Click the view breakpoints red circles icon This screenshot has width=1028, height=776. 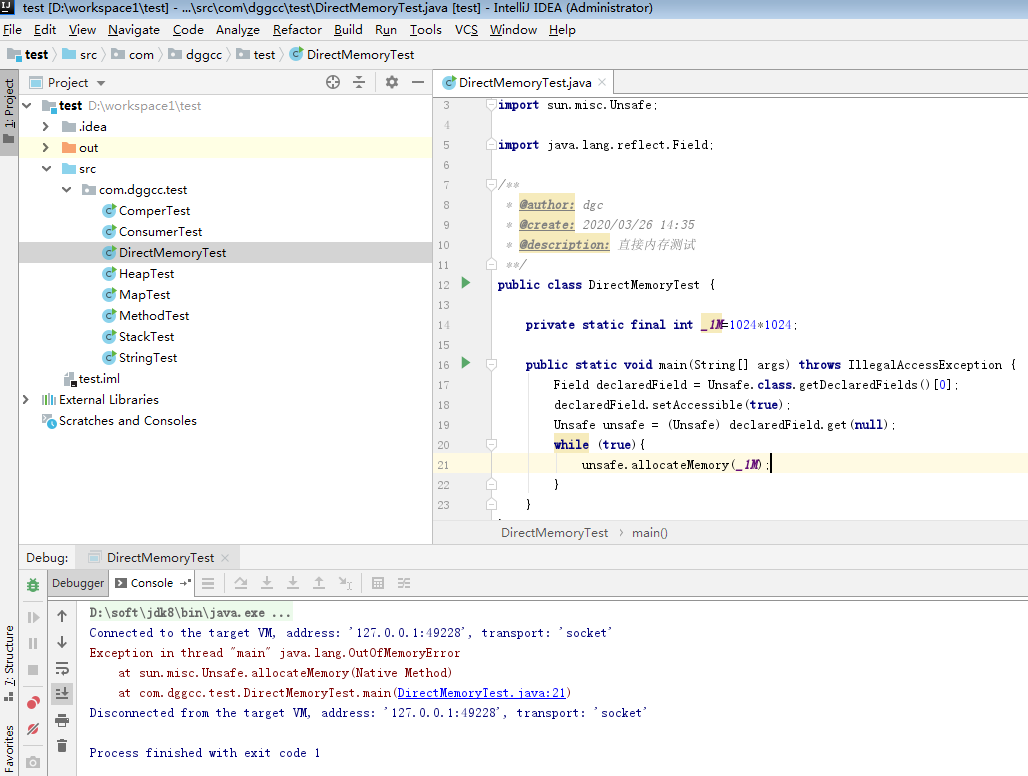click(x=33, y=703)
